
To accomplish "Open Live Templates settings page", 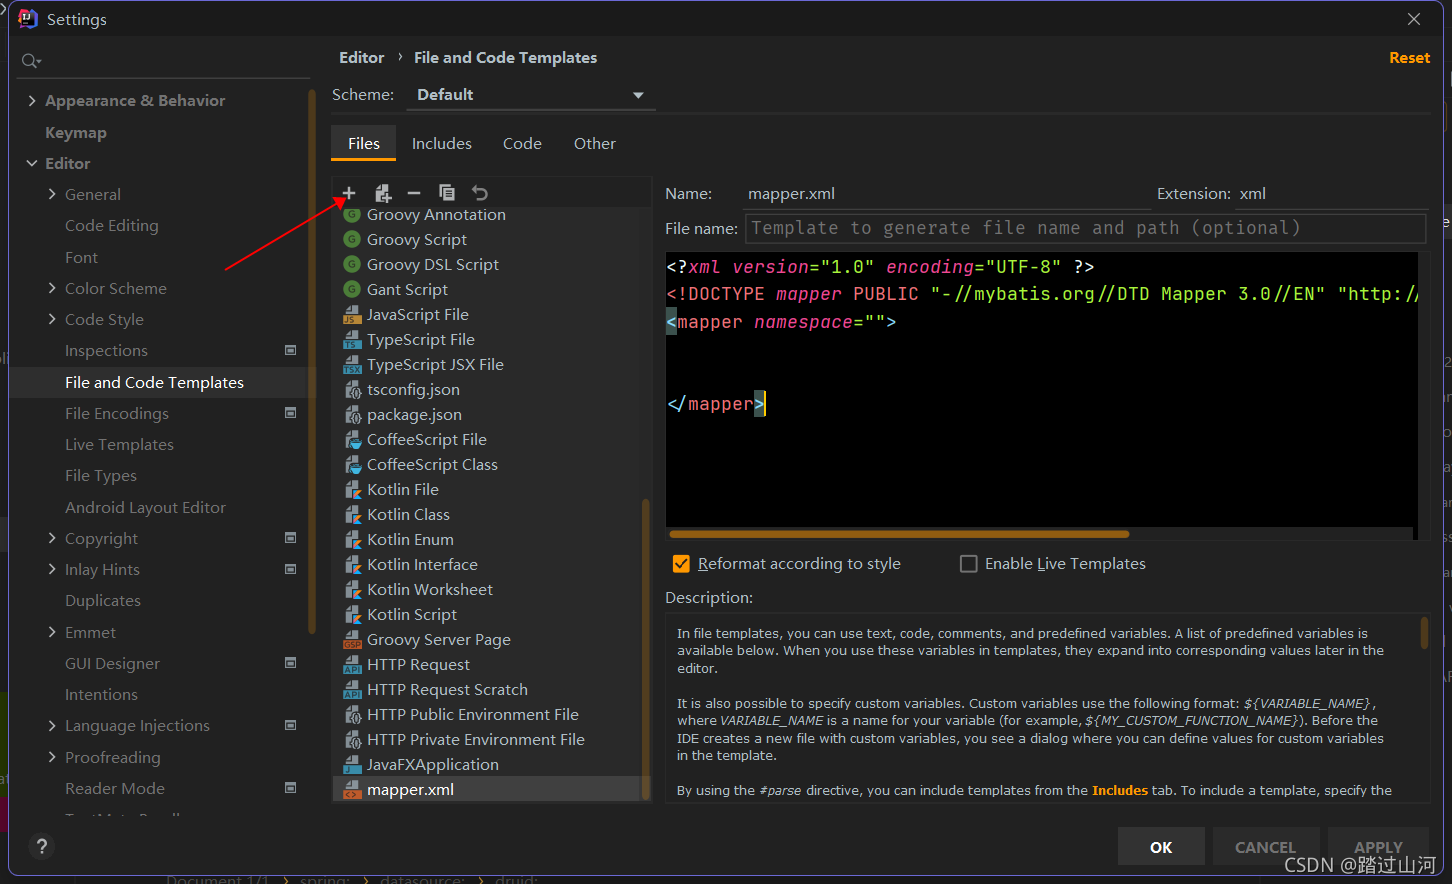I will pyautogui.click(x=119, y=444).
